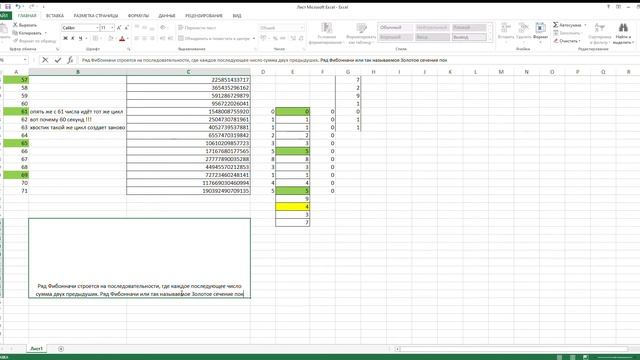
Task: Click the horizontal scrollbar at bottom
Action: pos(514,349)
